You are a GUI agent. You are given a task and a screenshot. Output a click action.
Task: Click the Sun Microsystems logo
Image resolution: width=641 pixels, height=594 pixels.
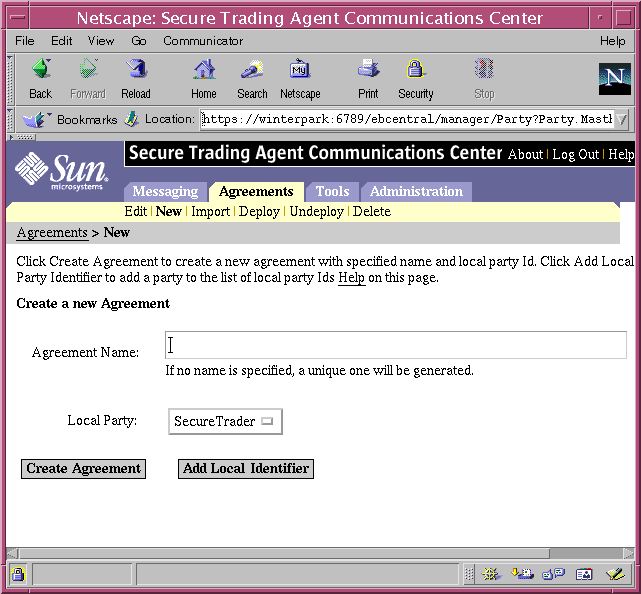(x=61, y=172)
